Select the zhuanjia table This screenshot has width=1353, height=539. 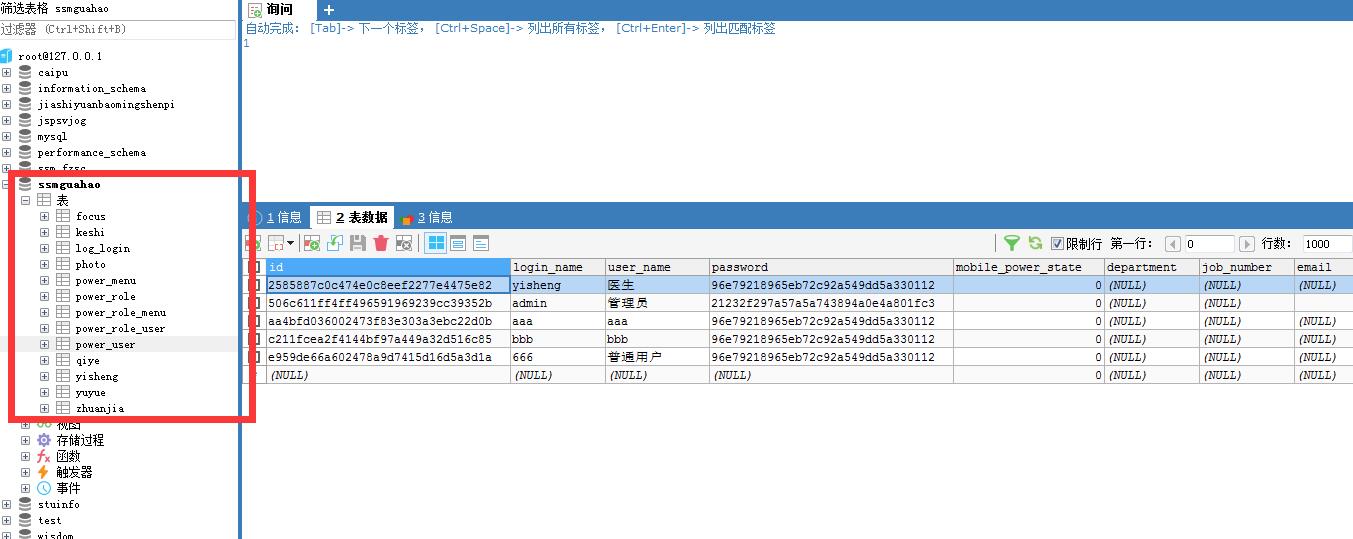[100, 408]
